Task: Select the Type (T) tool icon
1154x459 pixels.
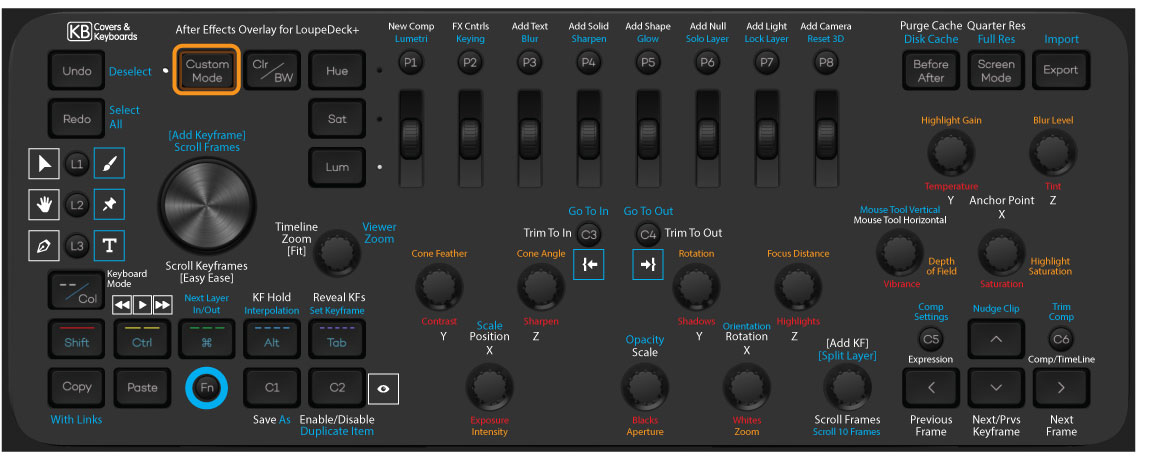Action: 109,246
